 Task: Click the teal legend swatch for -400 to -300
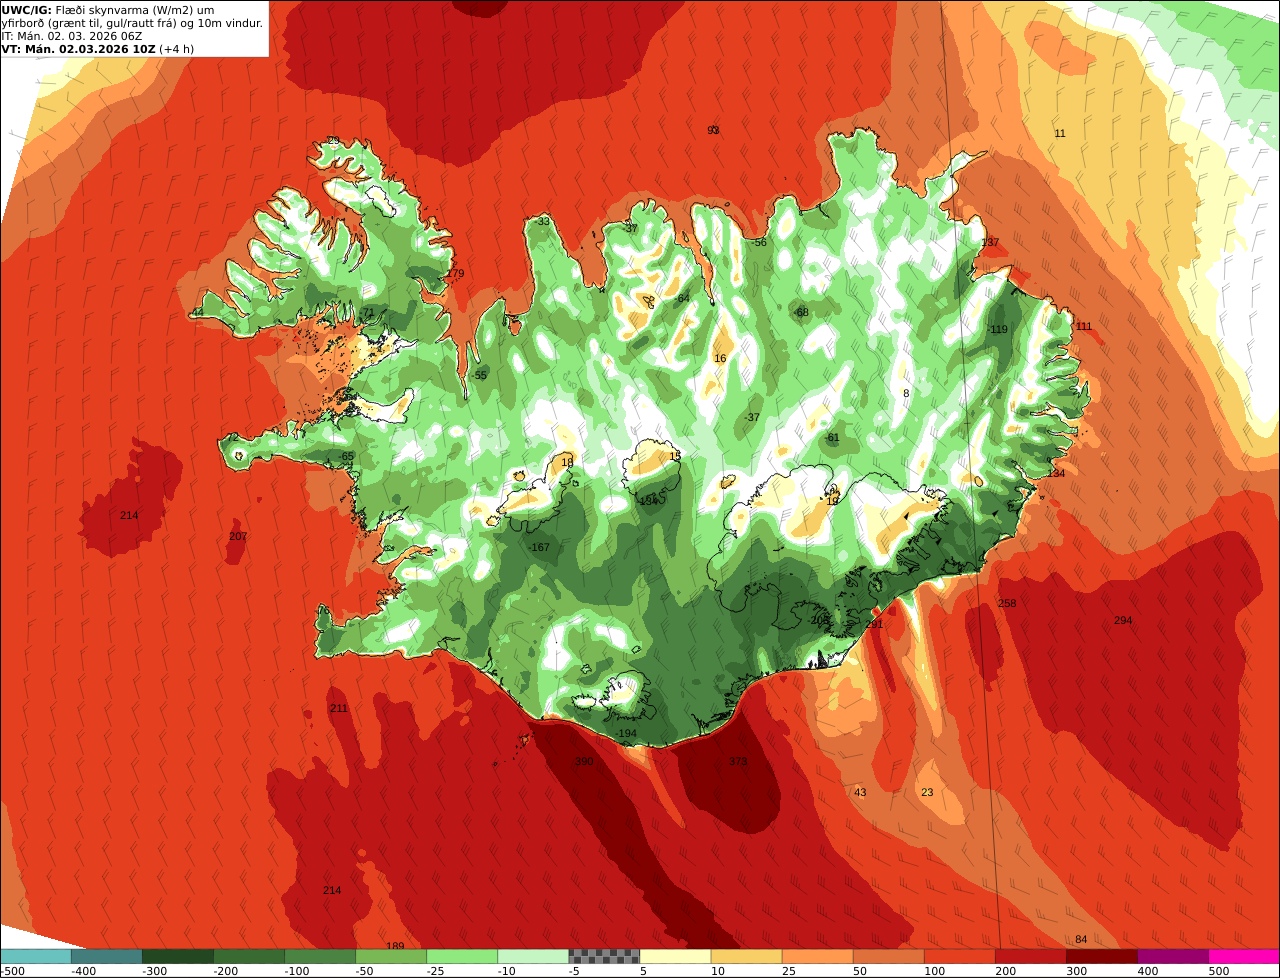(107, 956)
